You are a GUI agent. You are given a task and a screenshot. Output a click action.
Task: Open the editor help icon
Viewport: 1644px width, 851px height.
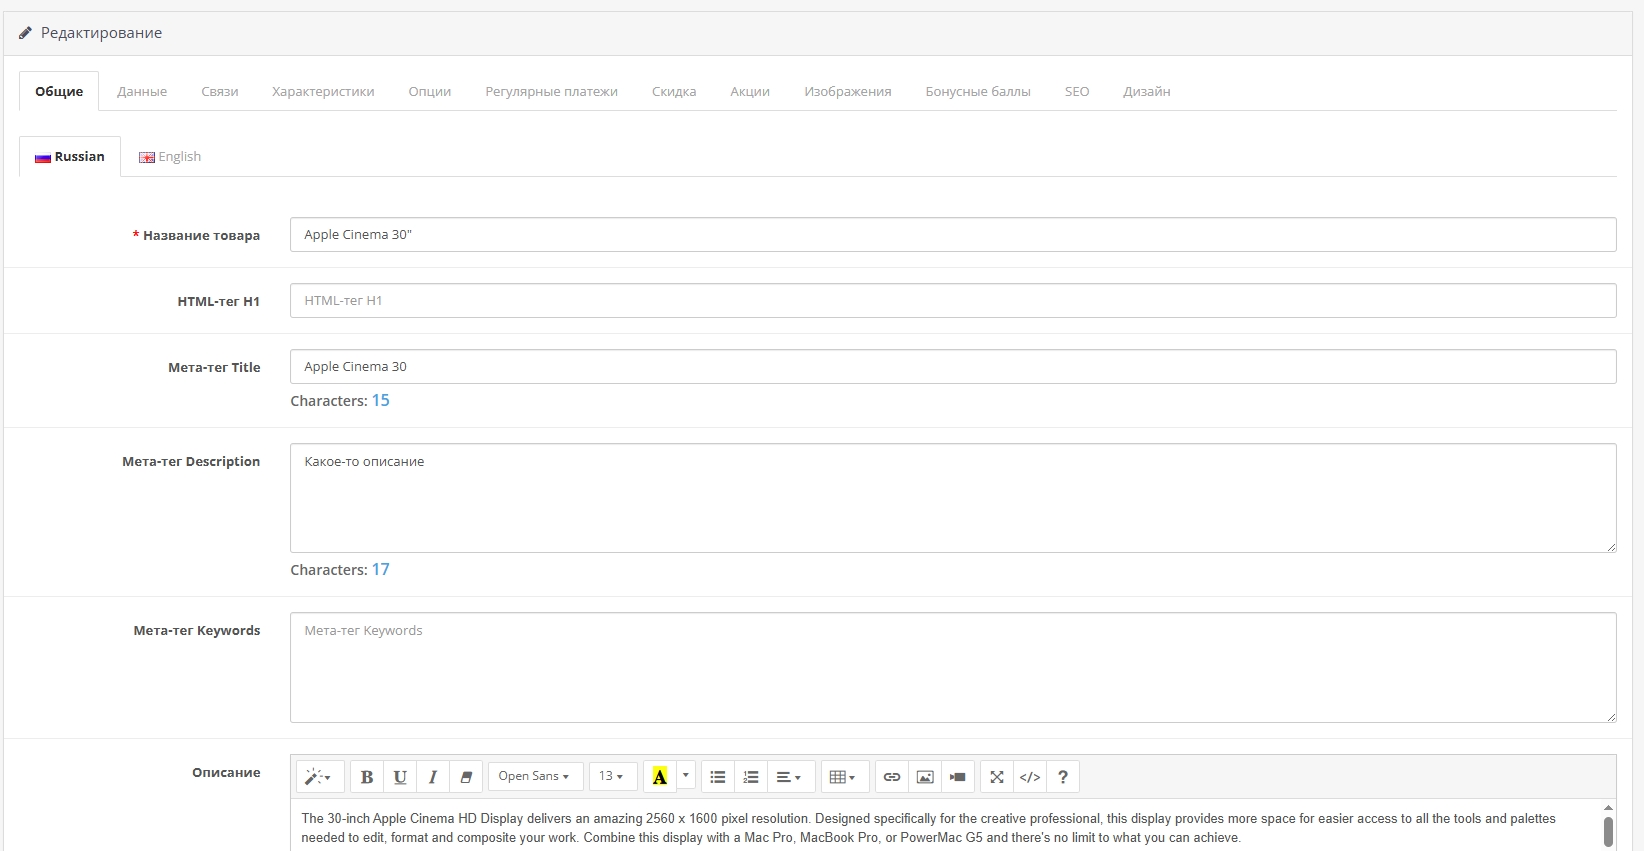tap(1063, 777)
